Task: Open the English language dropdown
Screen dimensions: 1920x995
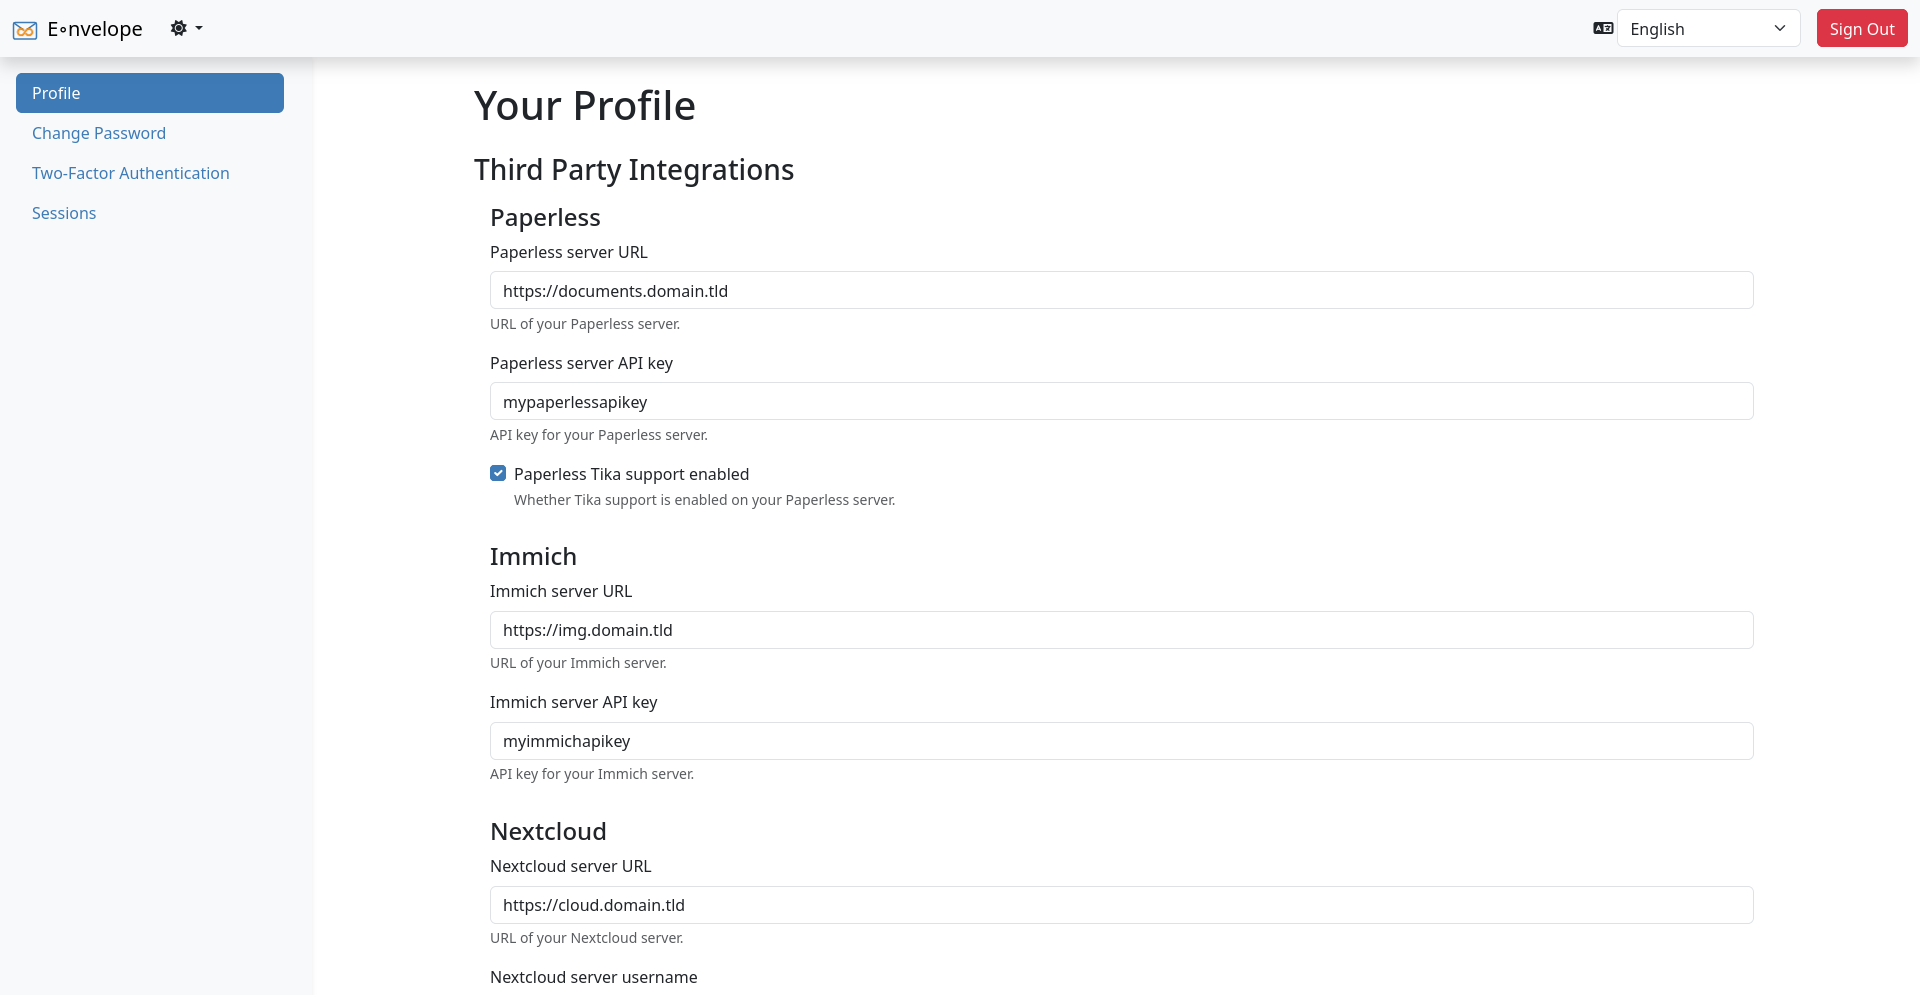Action: point(1708,28)
